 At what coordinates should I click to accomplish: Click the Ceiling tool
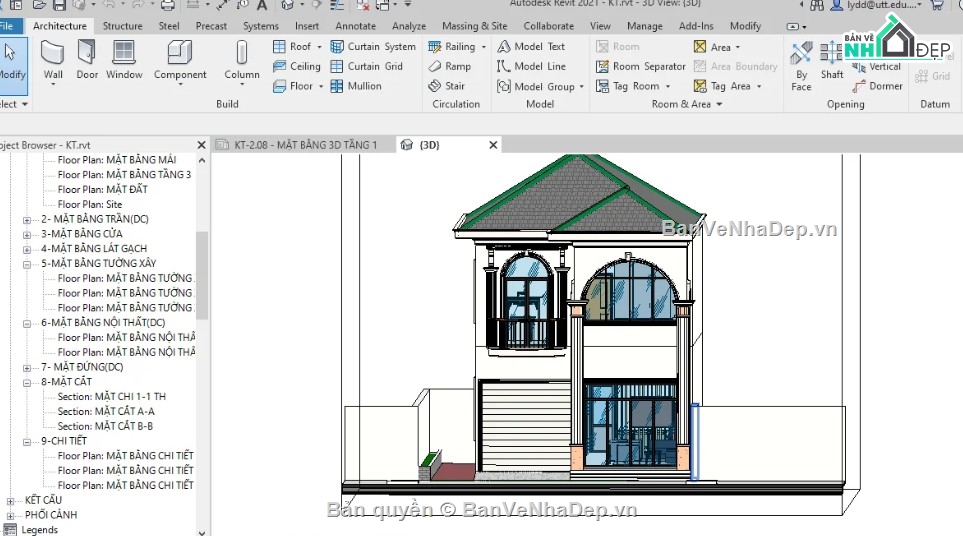coord(297,66)
